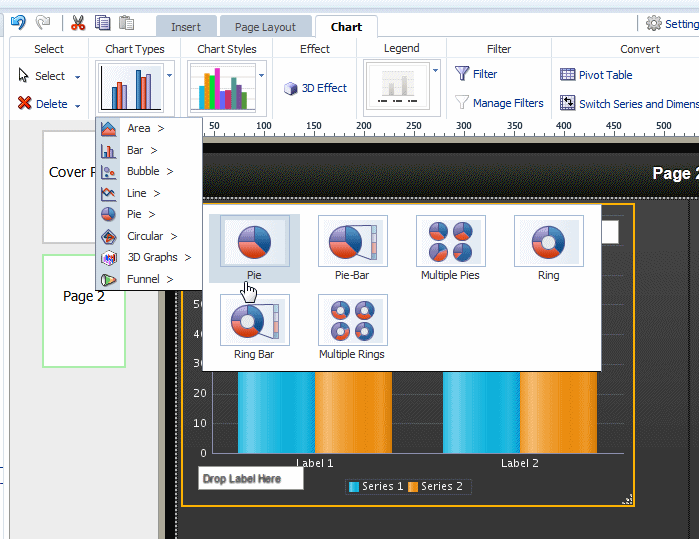The image size is (699, 539).
Task: Open the Select dropdown arrow
Action: pyautogui.click(x=78, y=77)
